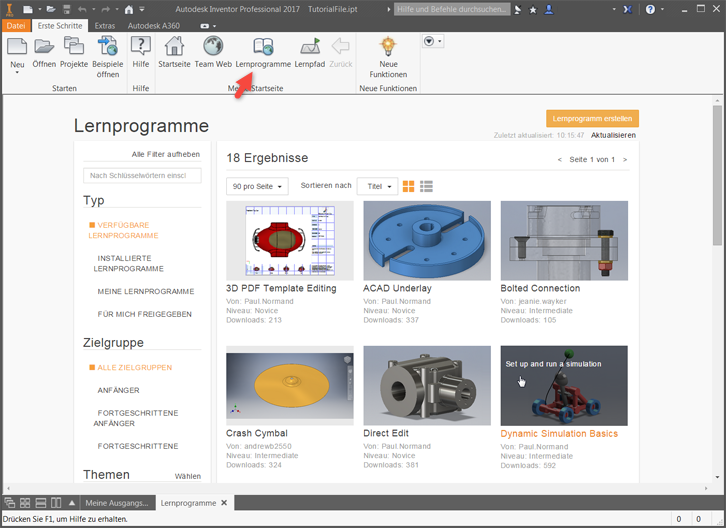Open the Projekte dialog icon
The image size is (726, 528).
pos(74,47)
